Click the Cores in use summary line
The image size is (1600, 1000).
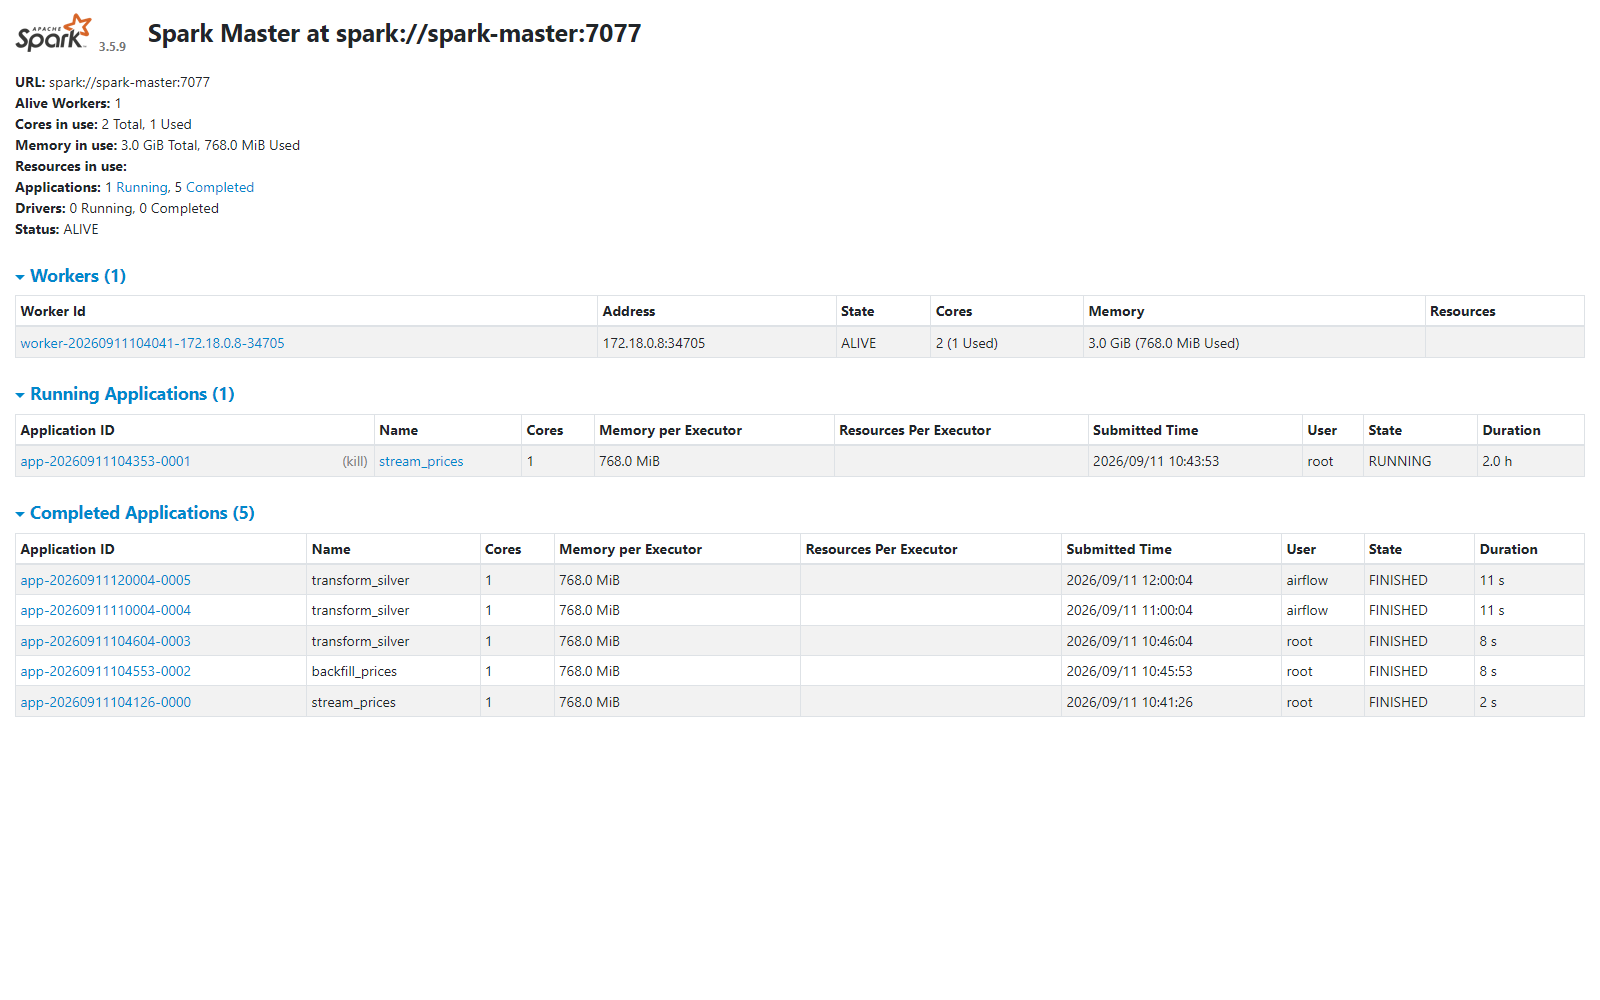[103, 124]
